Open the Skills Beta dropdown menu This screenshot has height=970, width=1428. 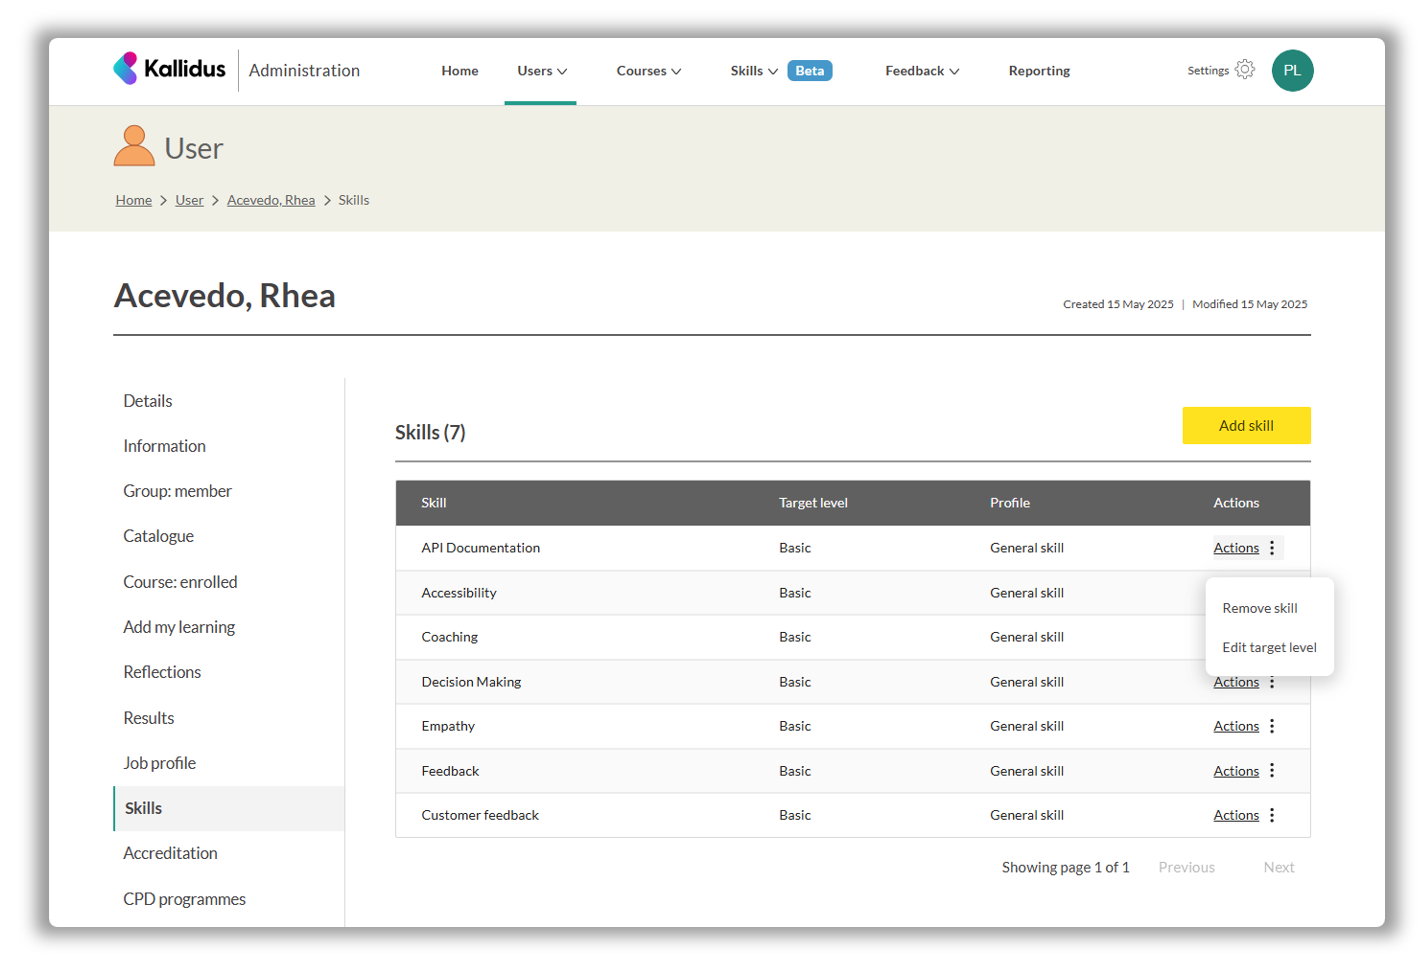(754, 71)
